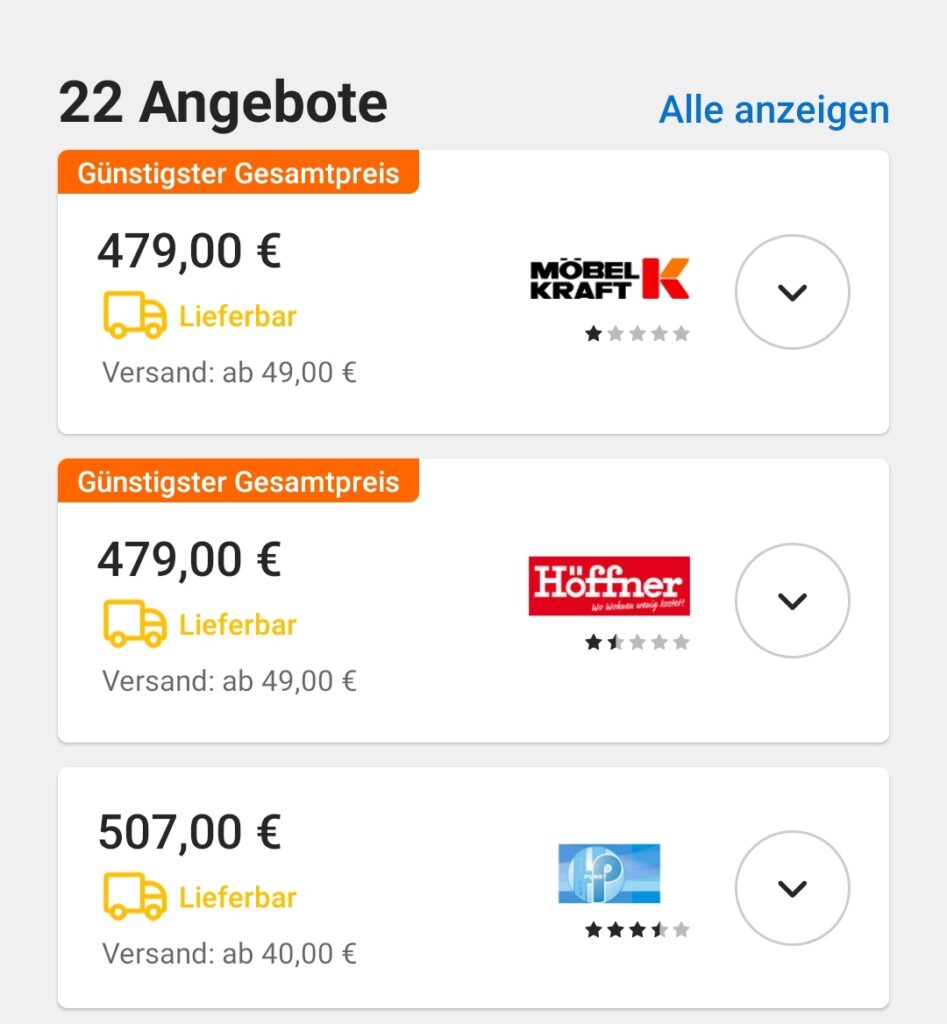
Task: Click the delivery truck icon in 507,00 € offer
Action: tap(135, 896)
